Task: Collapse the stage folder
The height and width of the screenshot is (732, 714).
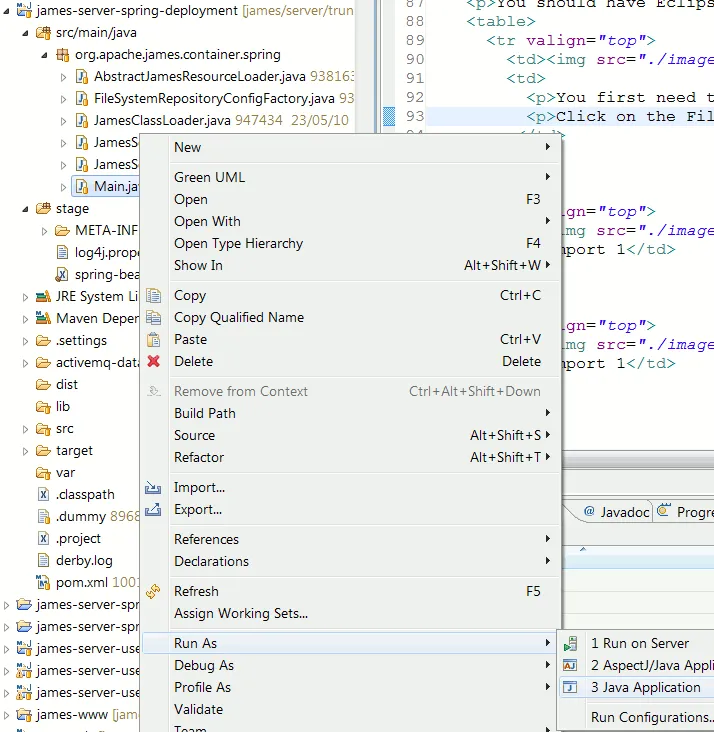Action: click(x=26, y=209)
